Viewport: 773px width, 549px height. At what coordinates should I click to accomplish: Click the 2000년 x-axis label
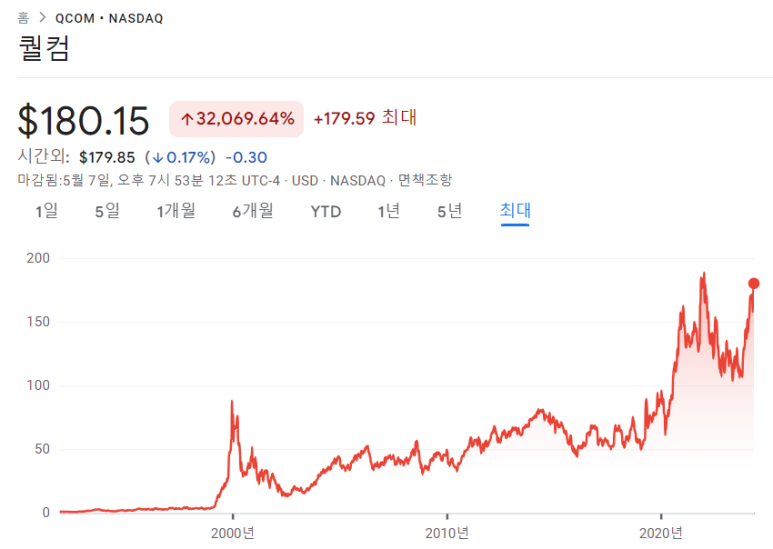(x=233, y=533)
